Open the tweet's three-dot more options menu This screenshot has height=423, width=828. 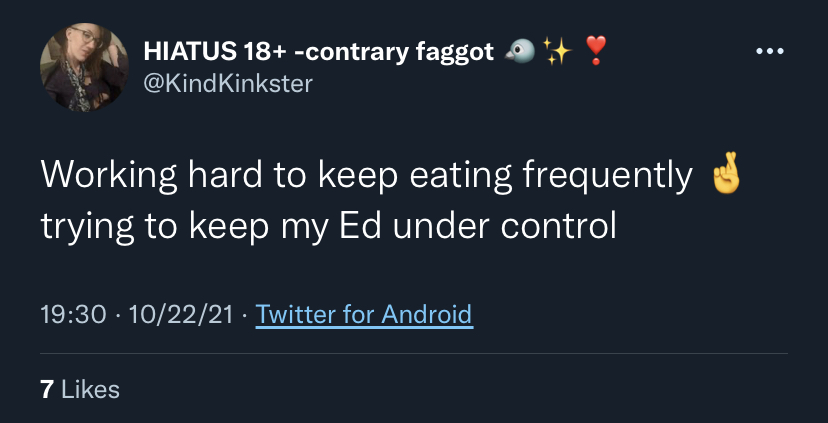pos(770,52)
